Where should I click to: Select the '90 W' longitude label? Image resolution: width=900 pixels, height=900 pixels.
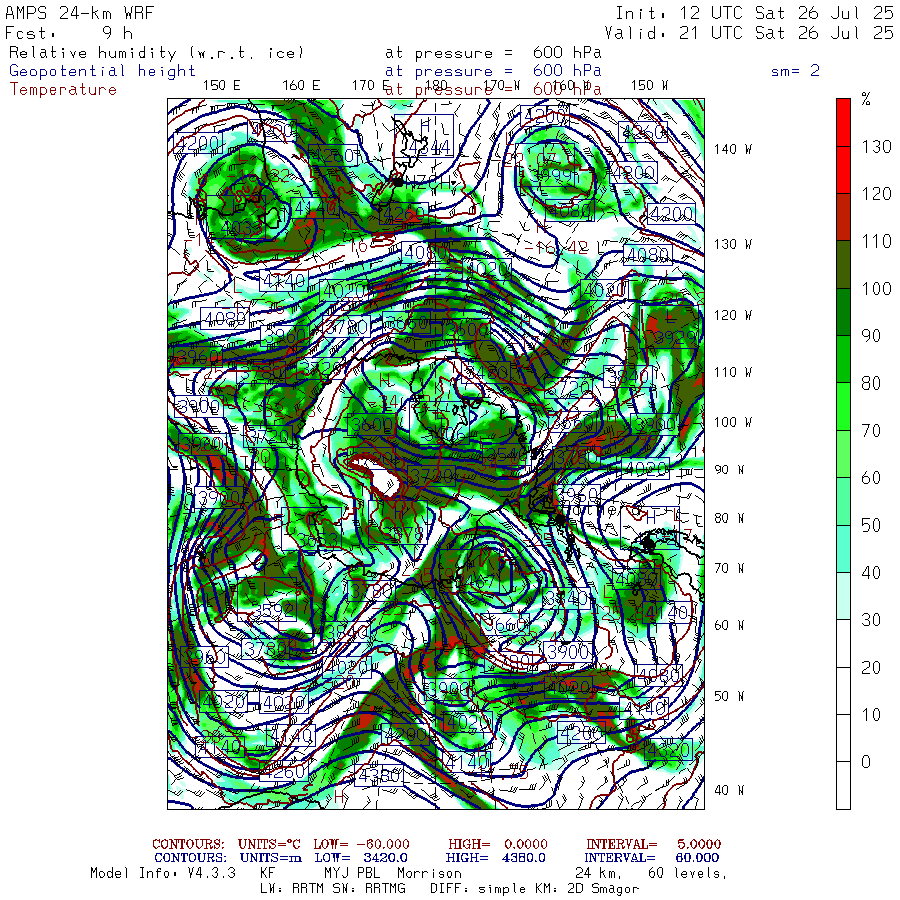[x=729, y=470]
